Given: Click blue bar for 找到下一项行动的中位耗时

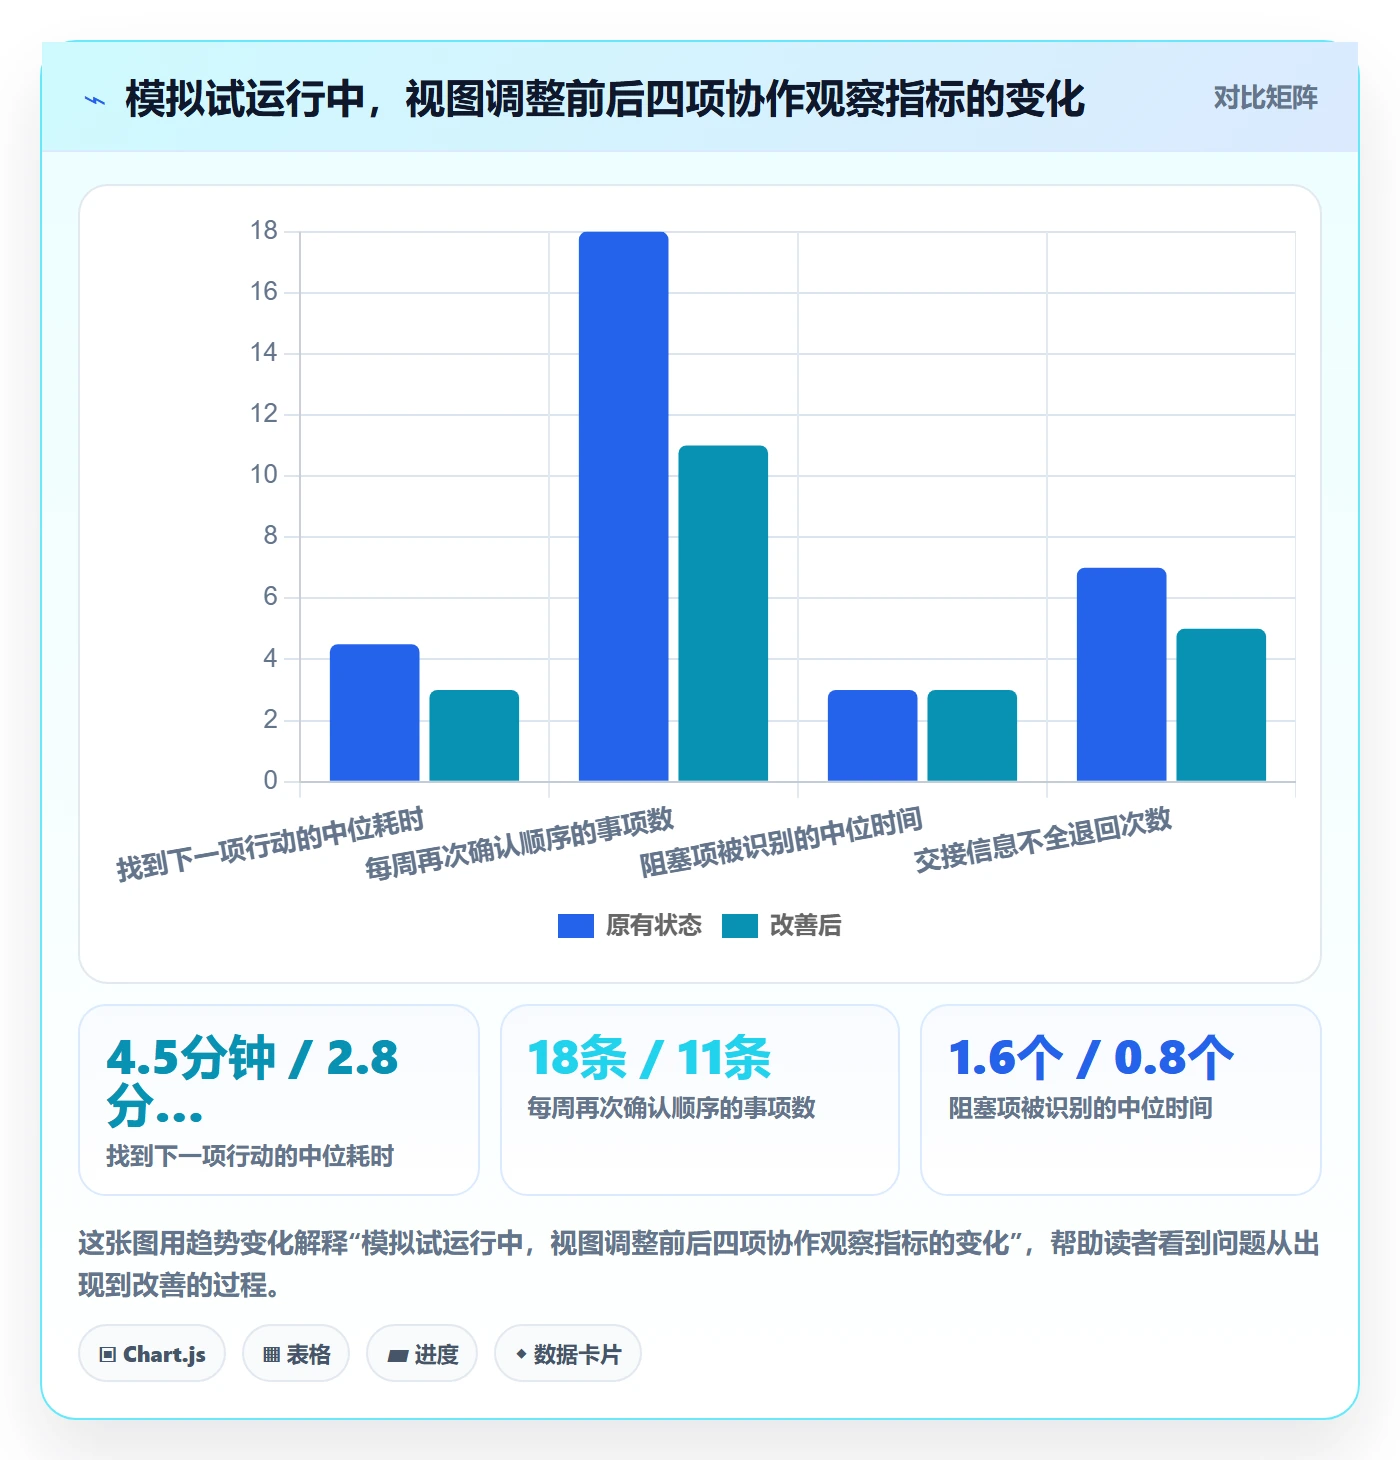Looking at the screenshot, I should pyautogui.click(x=375, y=712).
